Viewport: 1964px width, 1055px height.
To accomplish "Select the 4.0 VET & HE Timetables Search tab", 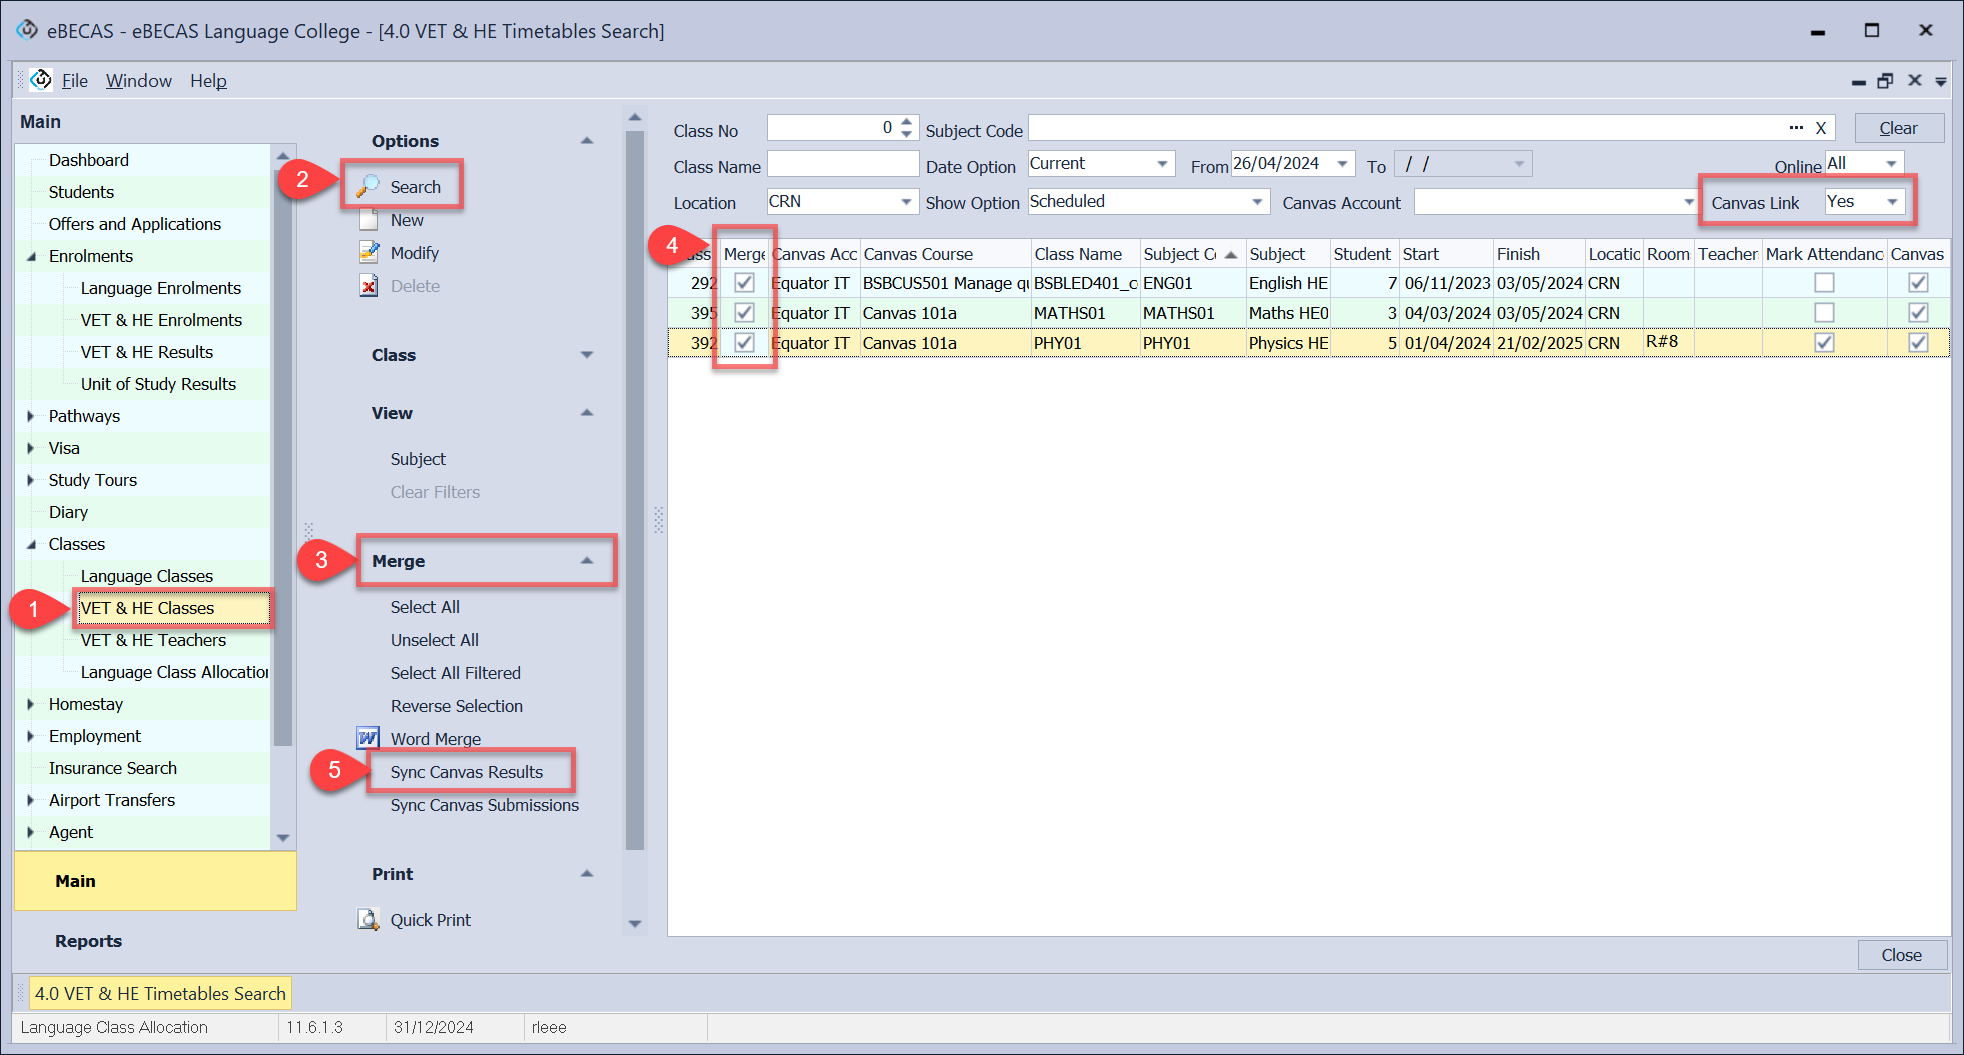I will point(160,993).
